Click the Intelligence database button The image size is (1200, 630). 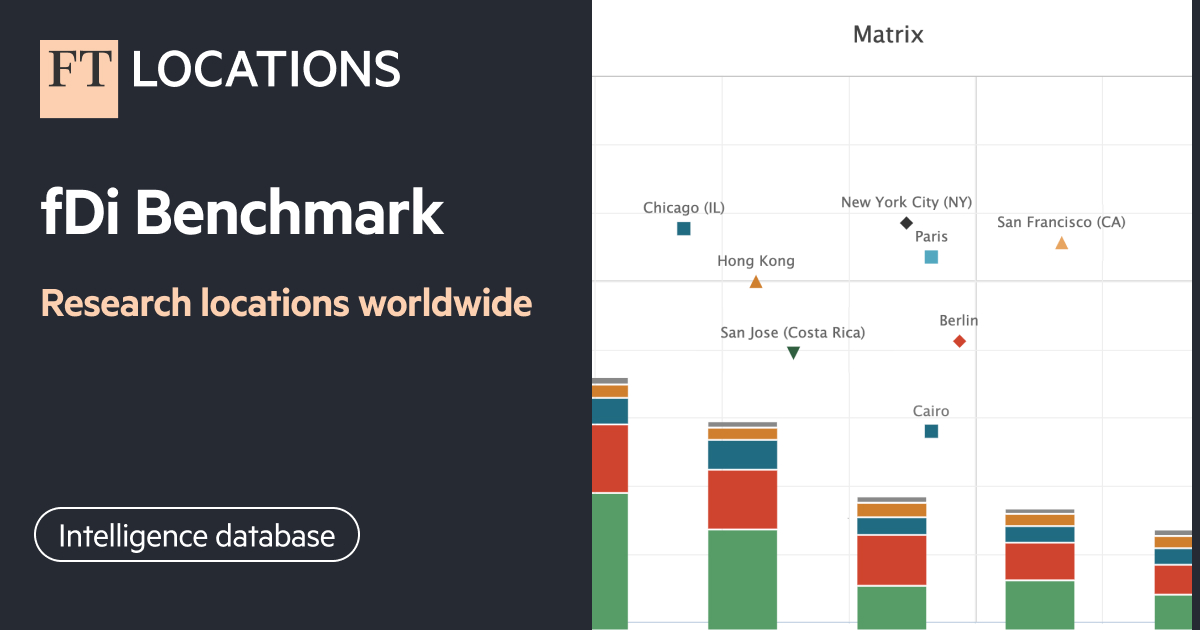pos(196,535)
